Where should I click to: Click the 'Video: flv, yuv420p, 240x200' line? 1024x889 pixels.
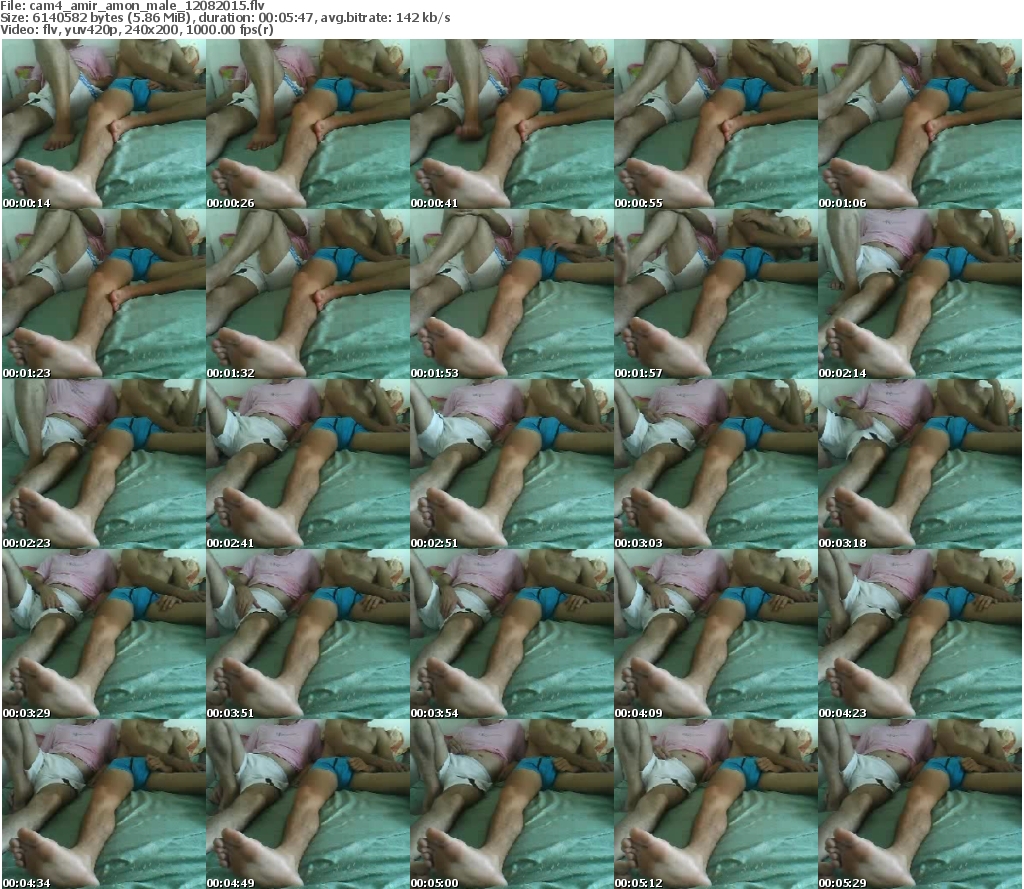(x=136, y=29)
